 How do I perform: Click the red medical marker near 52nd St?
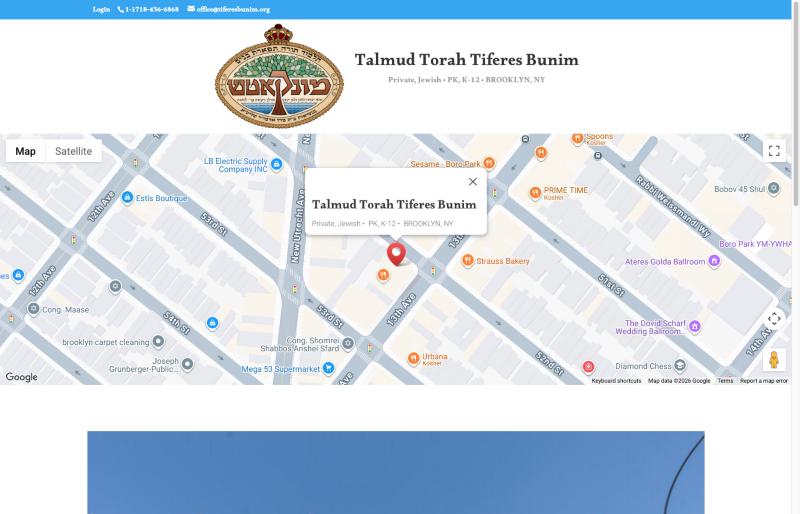click(588, 367)
